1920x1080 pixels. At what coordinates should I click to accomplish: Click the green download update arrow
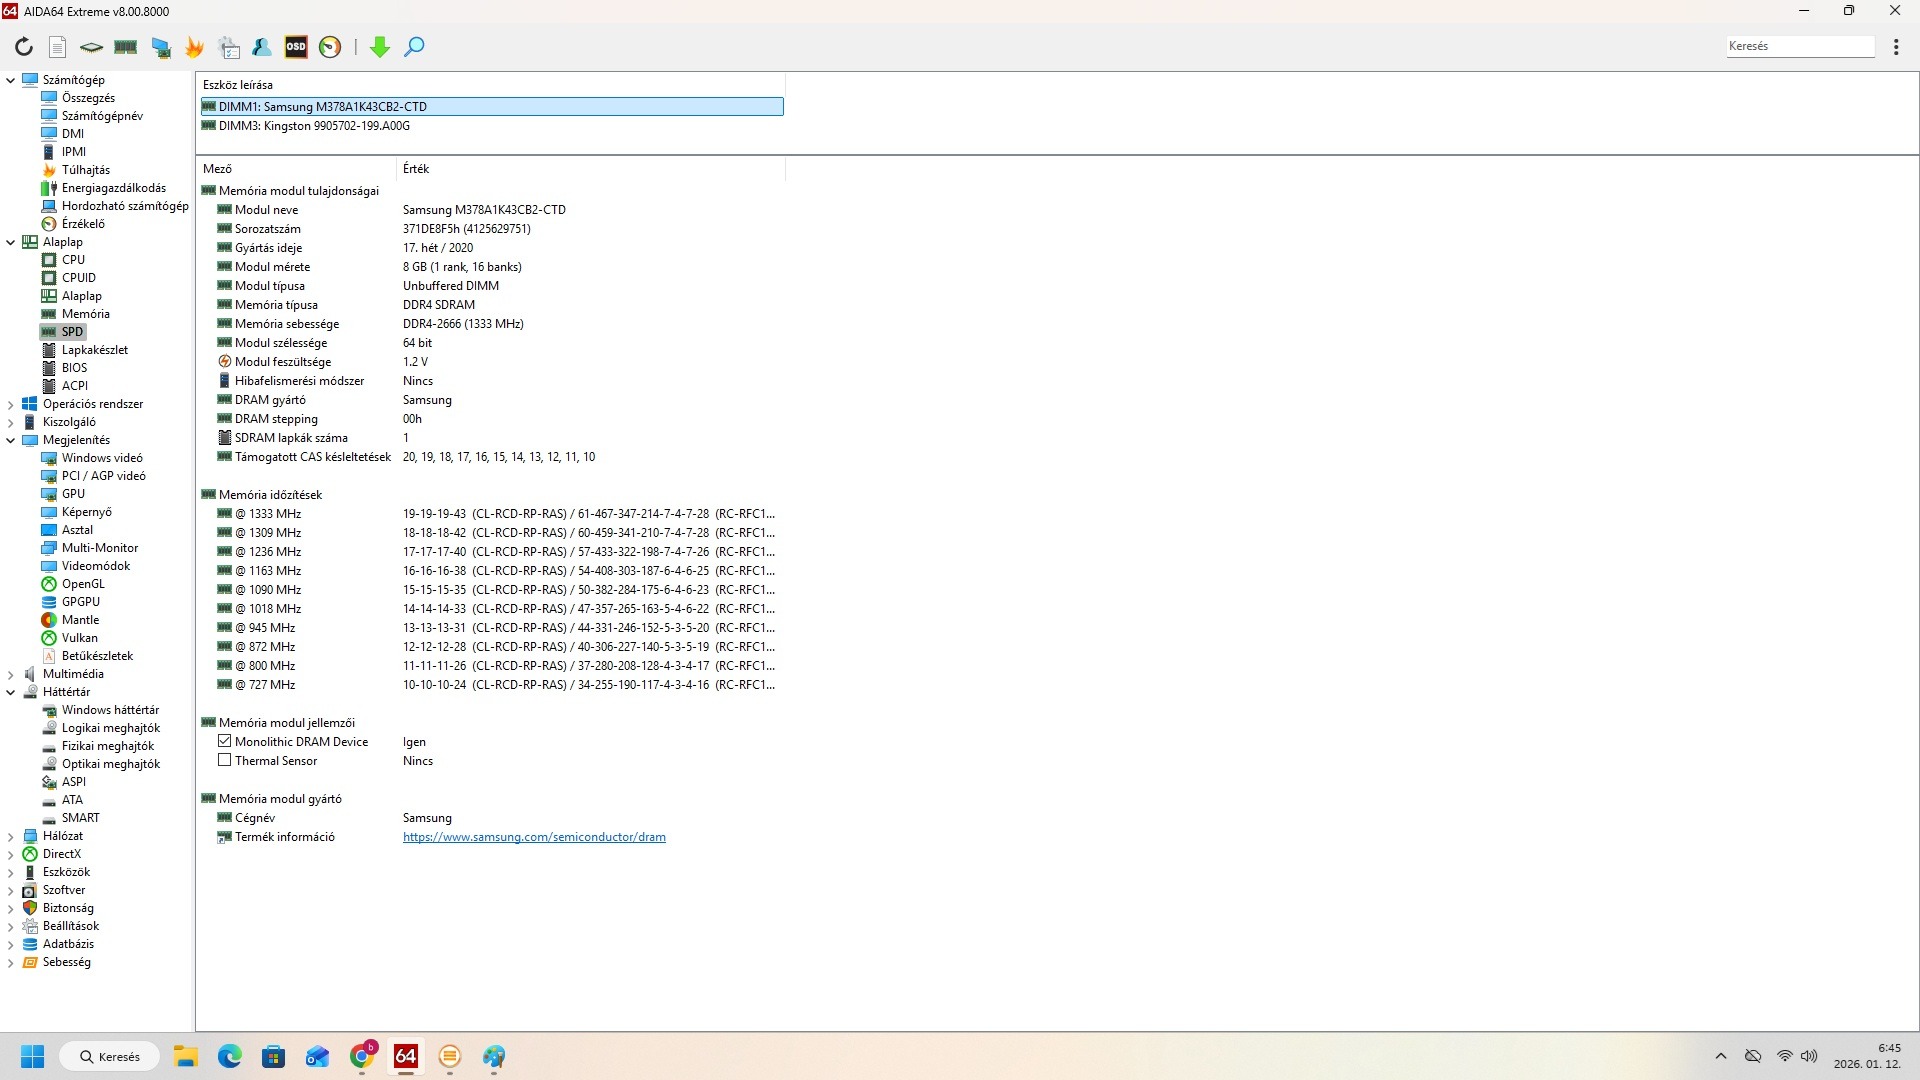[x=380, y=47]
